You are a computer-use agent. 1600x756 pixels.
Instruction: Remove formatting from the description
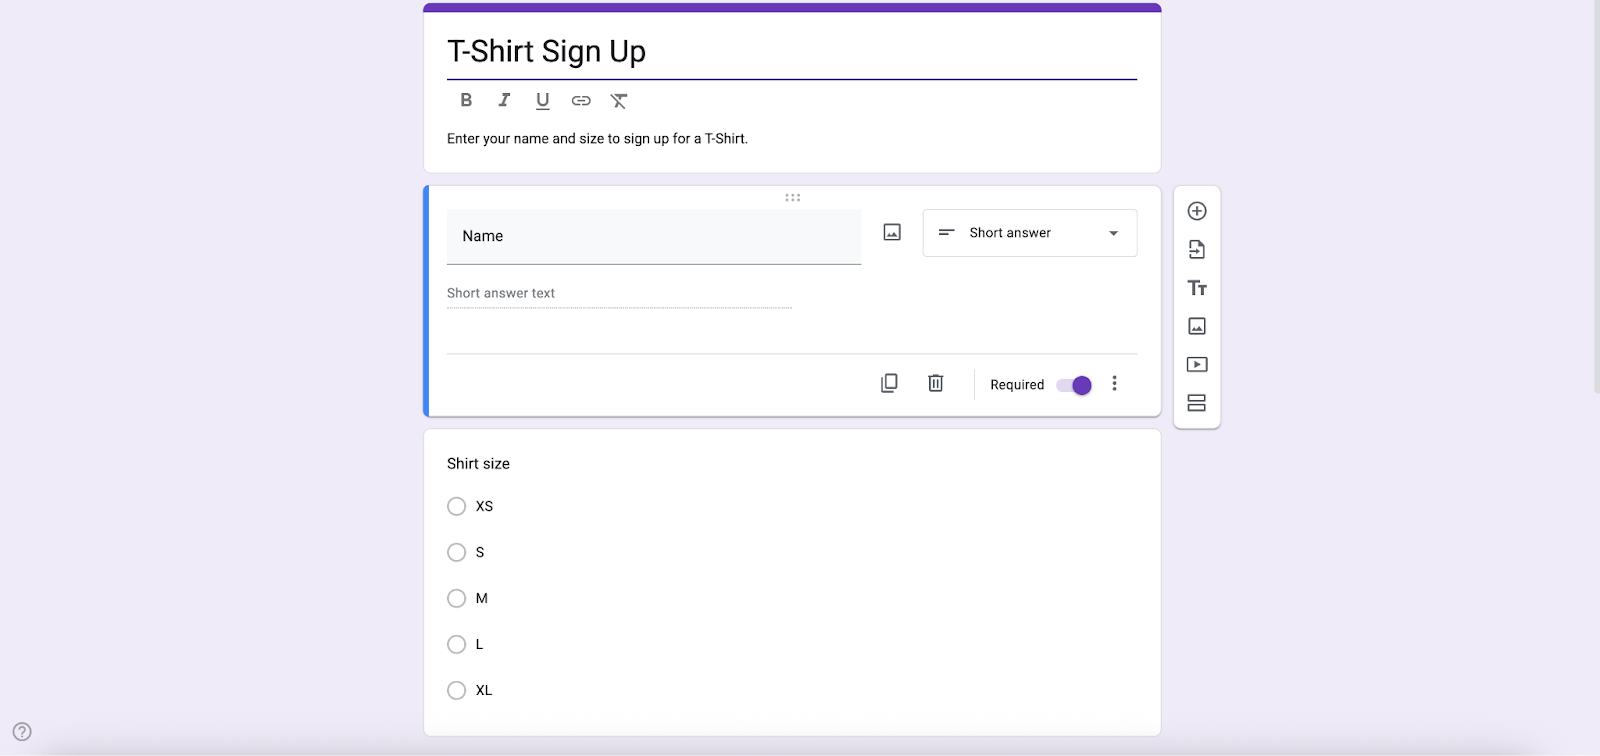click(620, 100)
